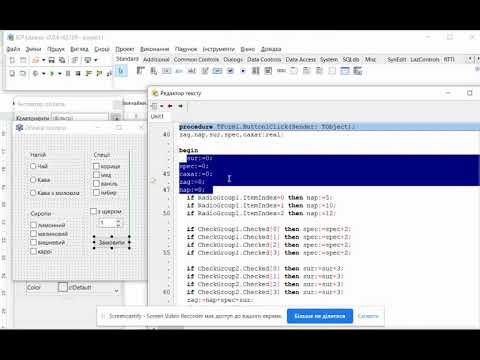The width and height of the screenshot is (480, 360).
Task: Select the TLabel component icon
Action: click(x=179, y=71)
